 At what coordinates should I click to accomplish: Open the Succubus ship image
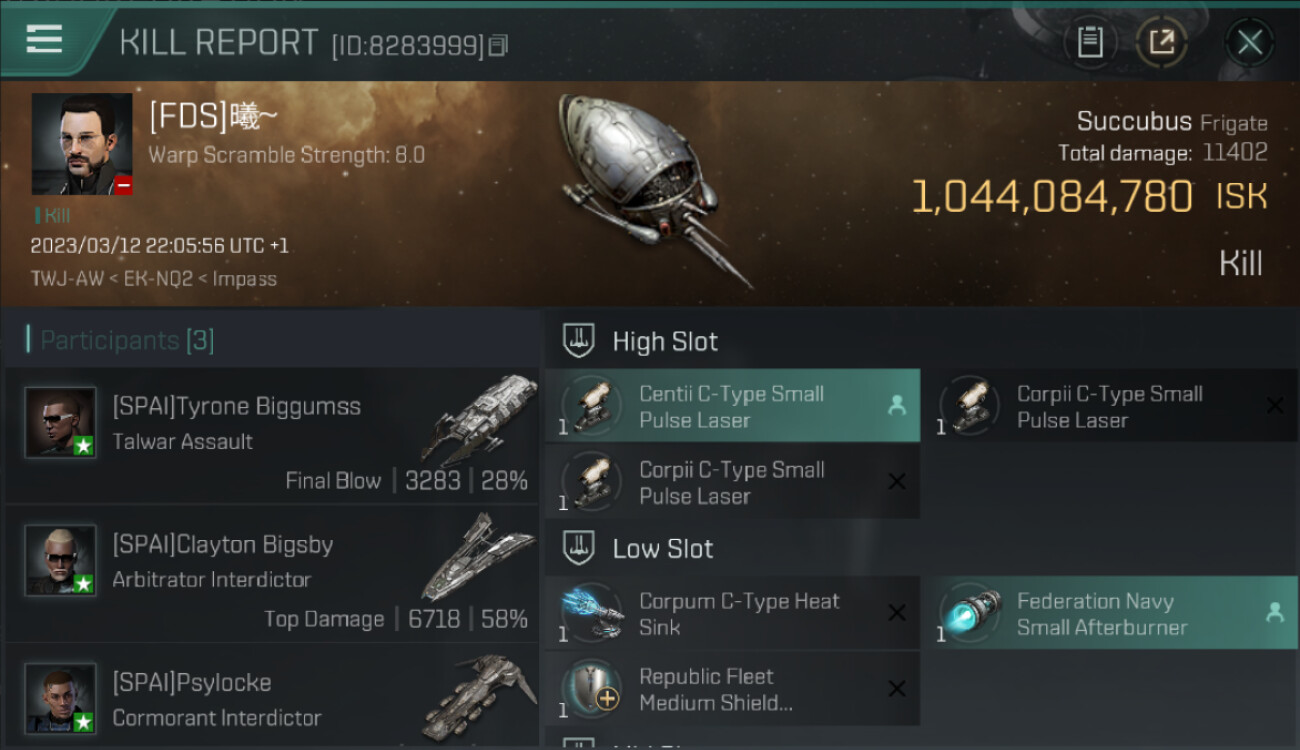click(x=655, y=190)
